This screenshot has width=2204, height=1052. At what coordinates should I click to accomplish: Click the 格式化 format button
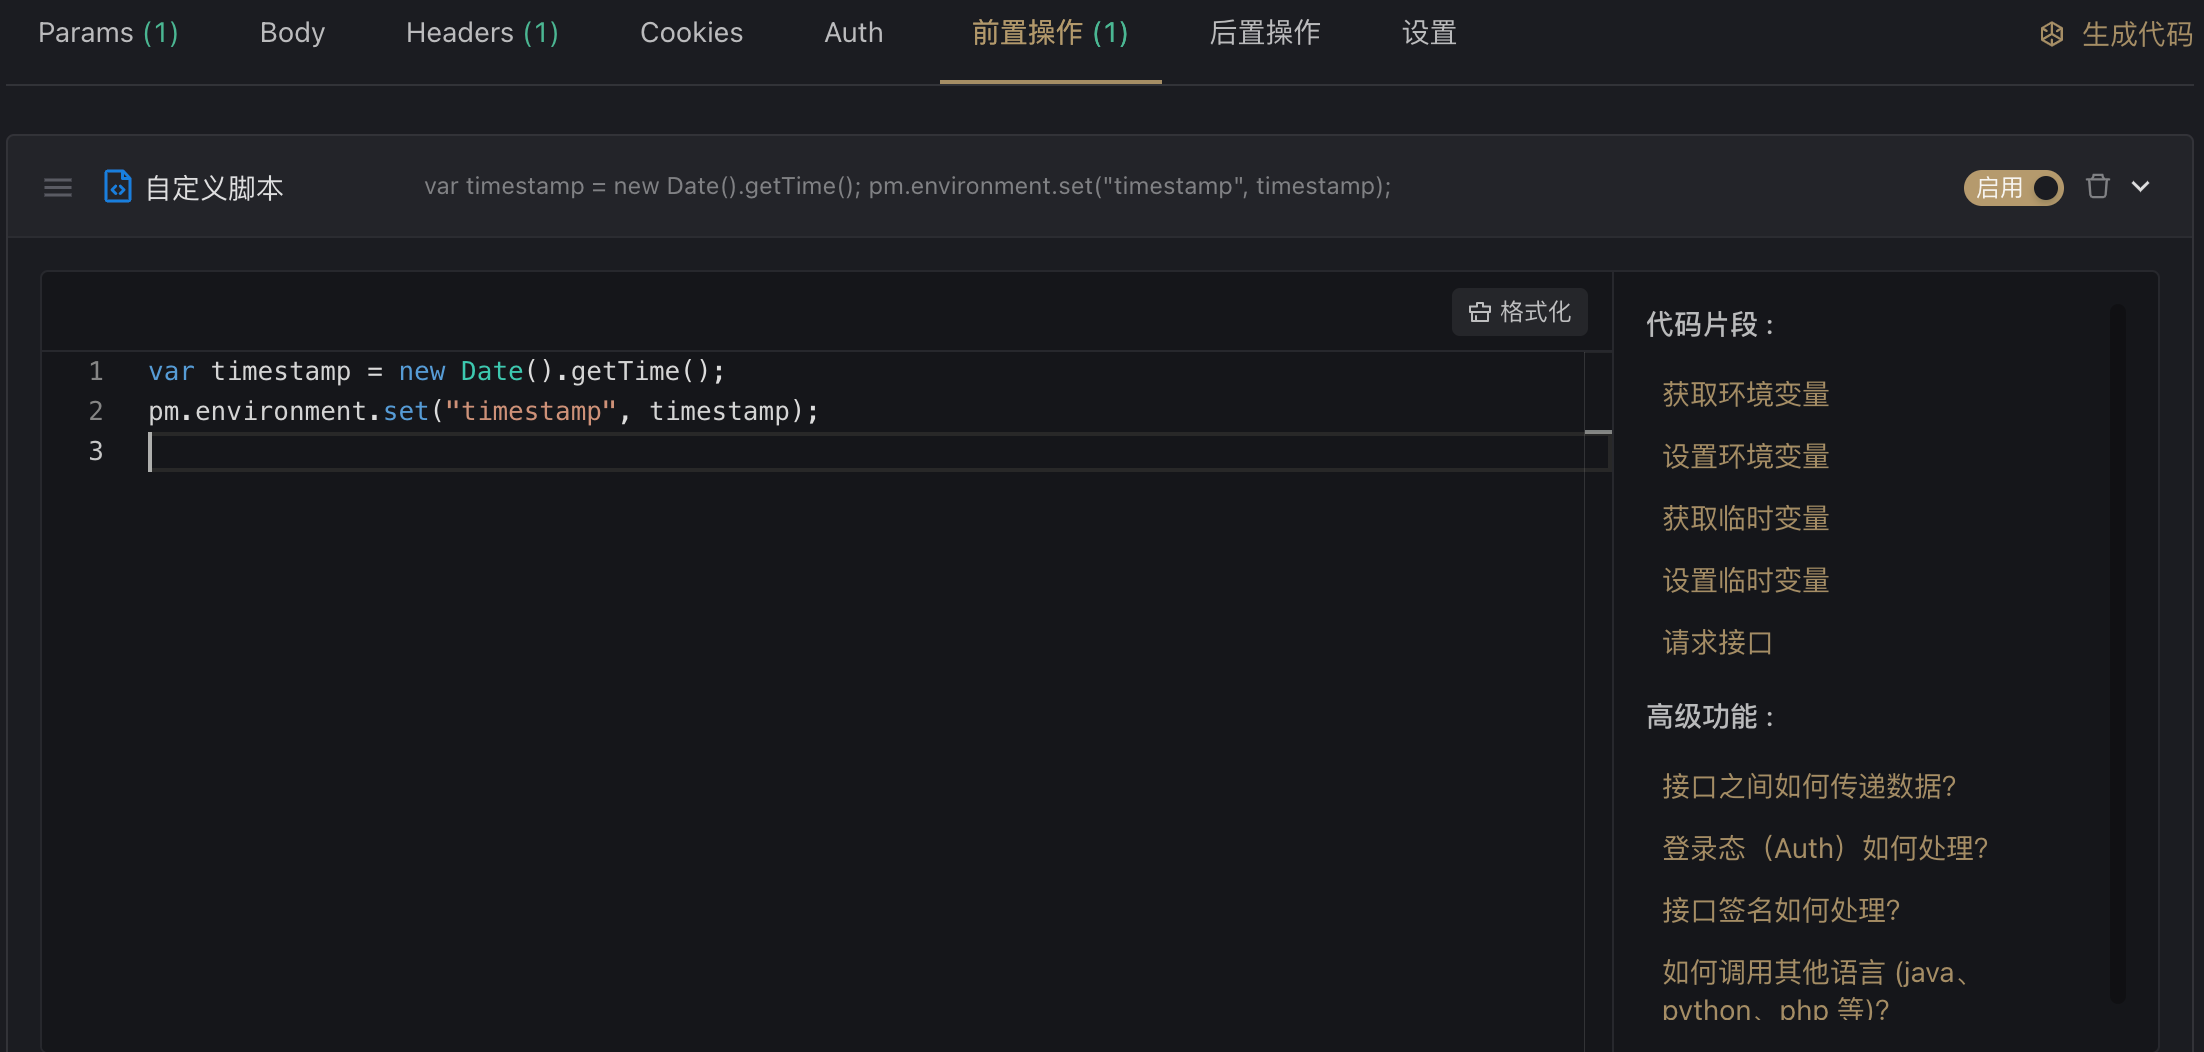coord(1519,312)
